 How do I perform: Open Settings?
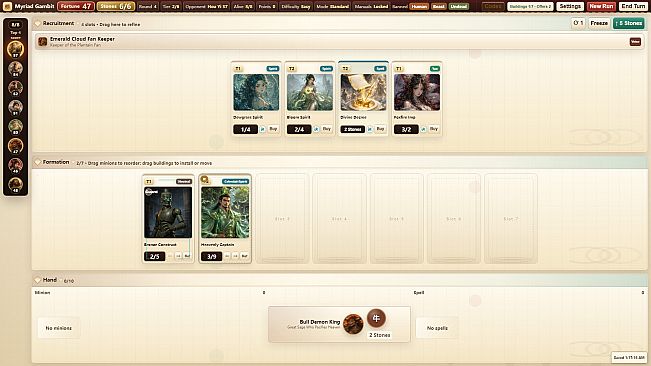[570, 6]
